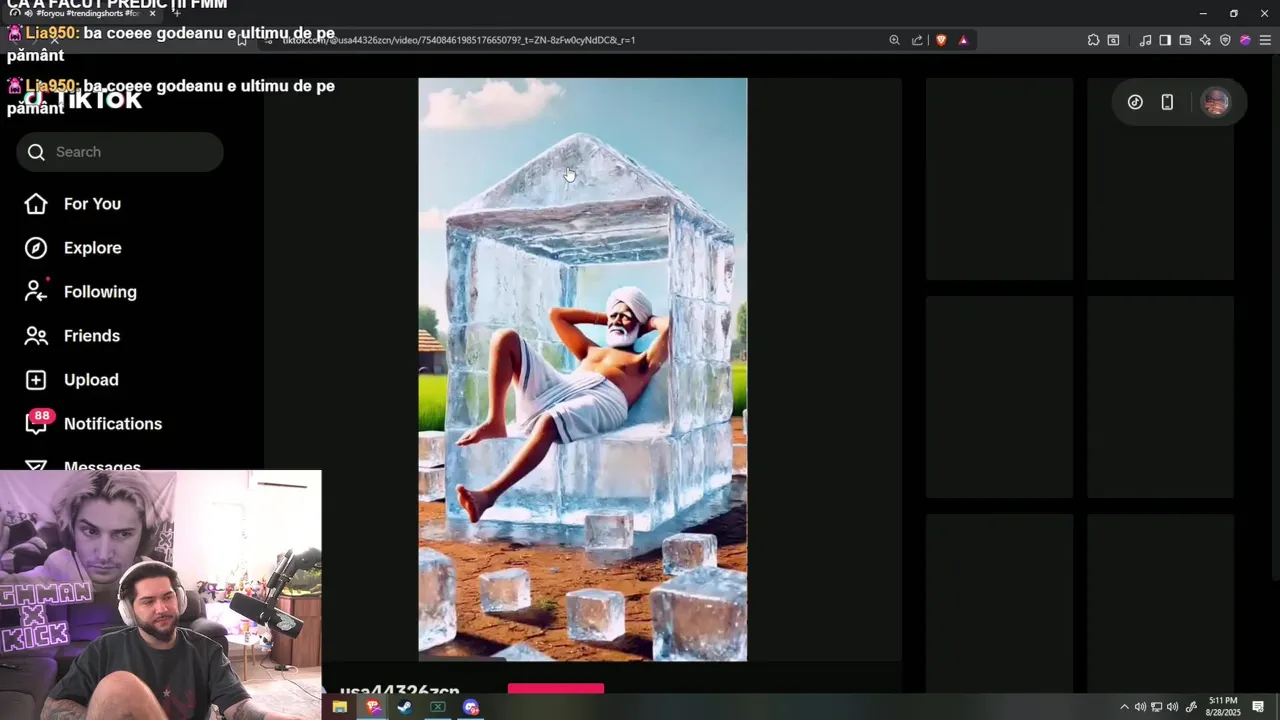This screenshot has width=1280, height=720.
Task: Open a new browser tab
Action: point(177,14)
